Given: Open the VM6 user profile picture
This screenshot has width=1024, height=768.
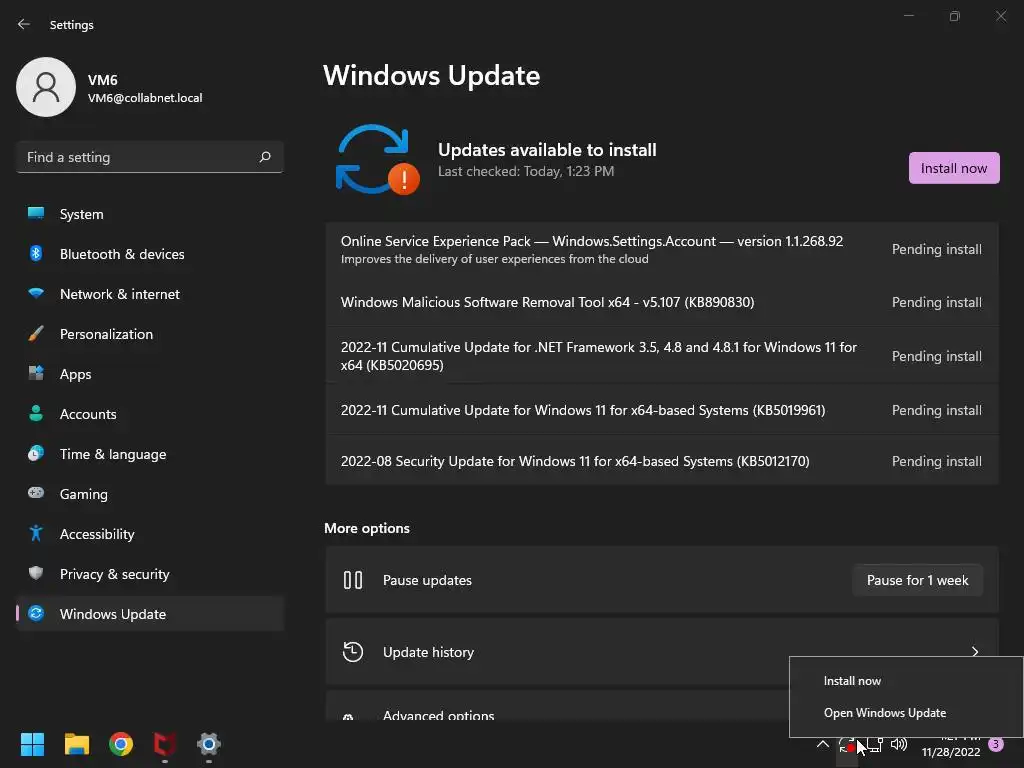Looking at the screenshot, I should pos(46,87).
